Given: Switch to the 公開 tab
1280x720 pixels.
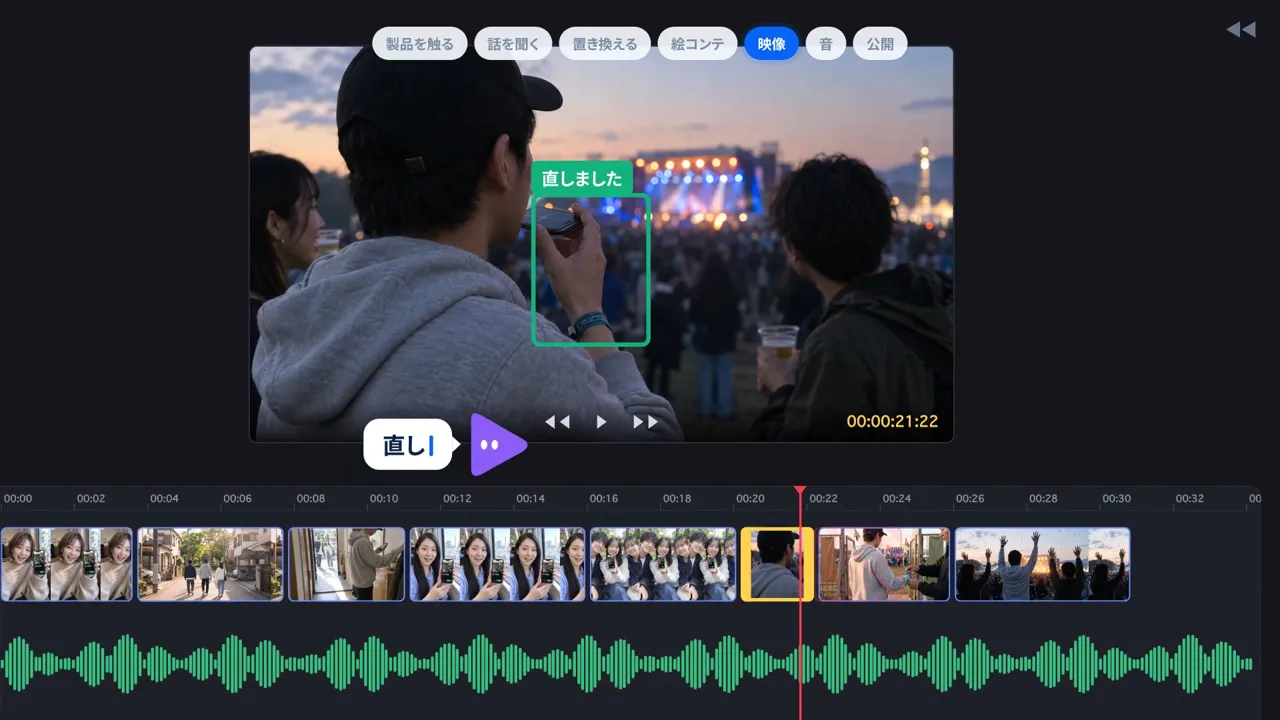Looking at the screenshot, I should [x=880, y=44].
